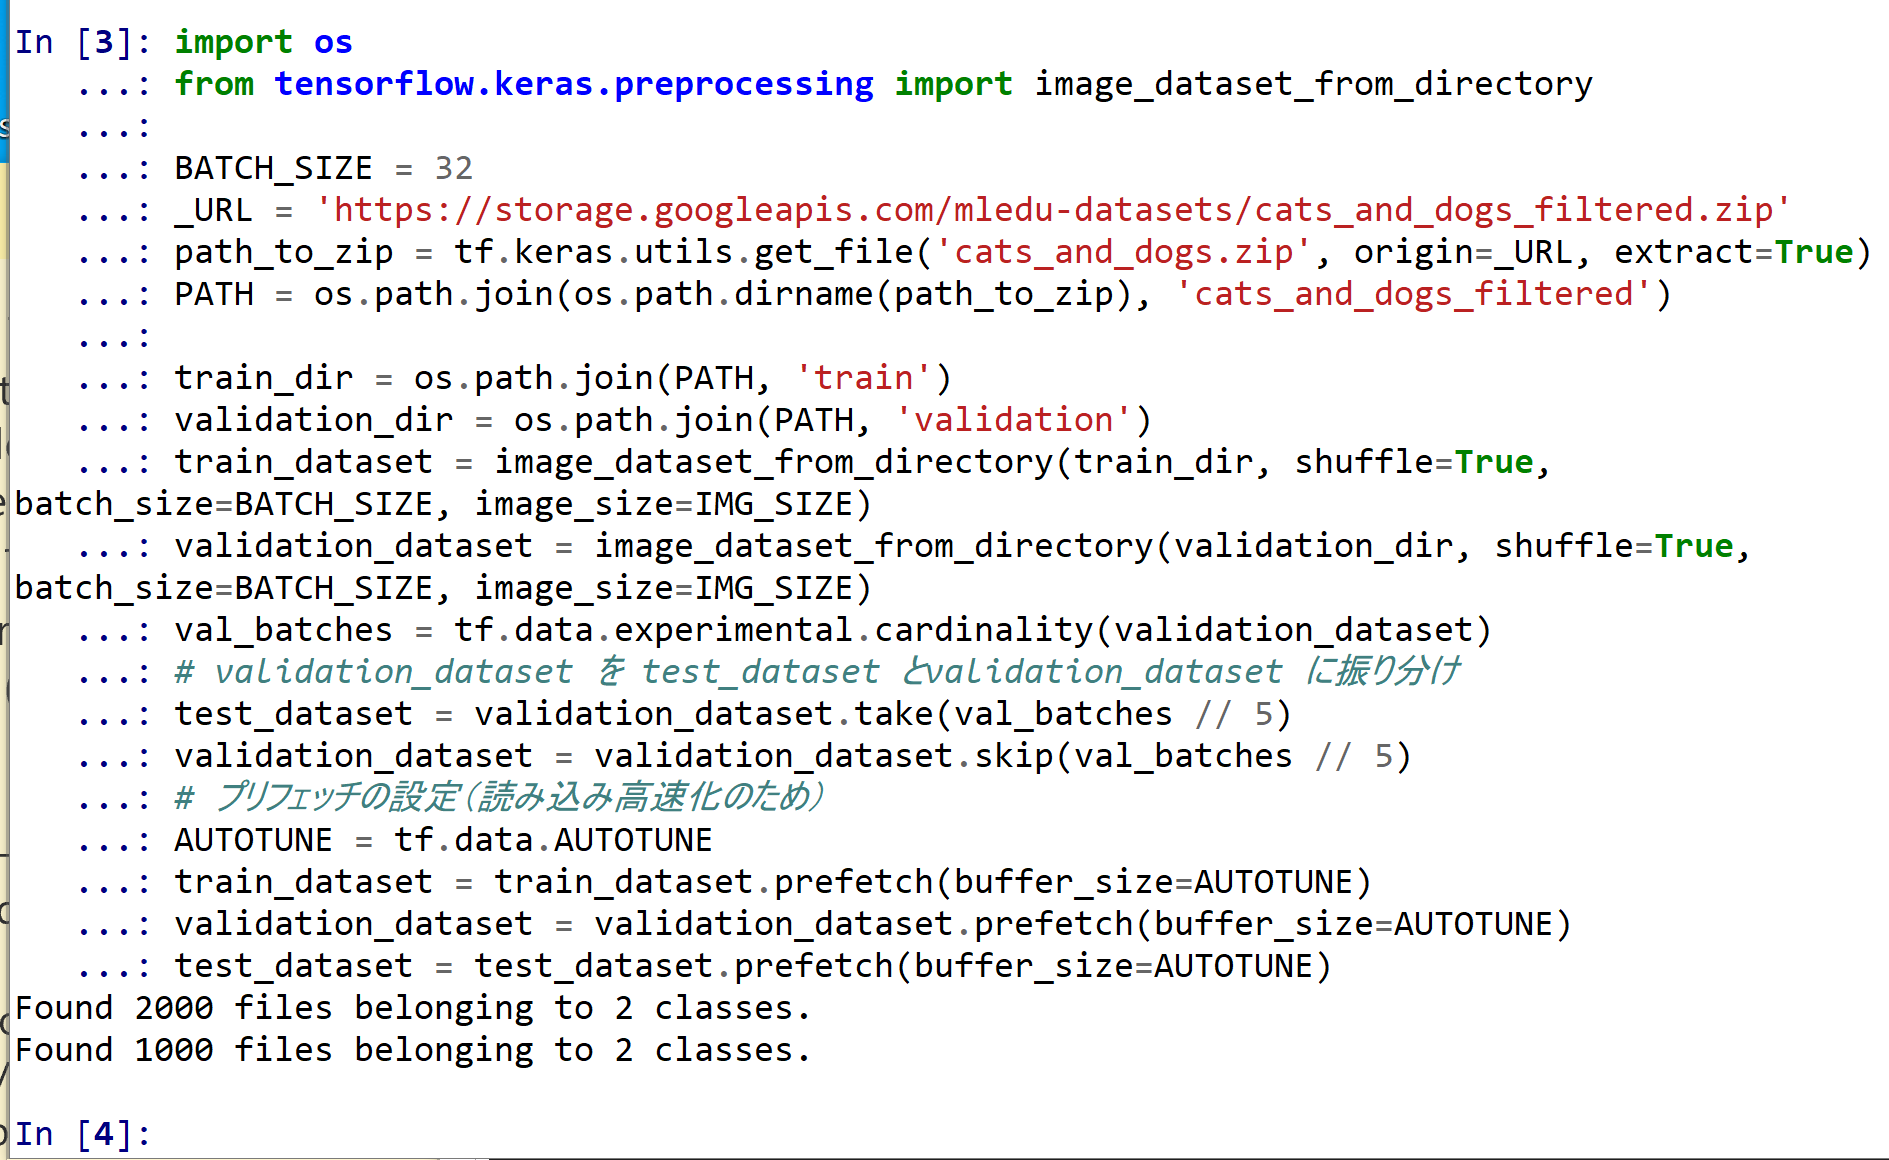Click the empty In [4] input prompt
Image resolution: width=1889 pixels, height=1160 pixels.
point(82,1134)
